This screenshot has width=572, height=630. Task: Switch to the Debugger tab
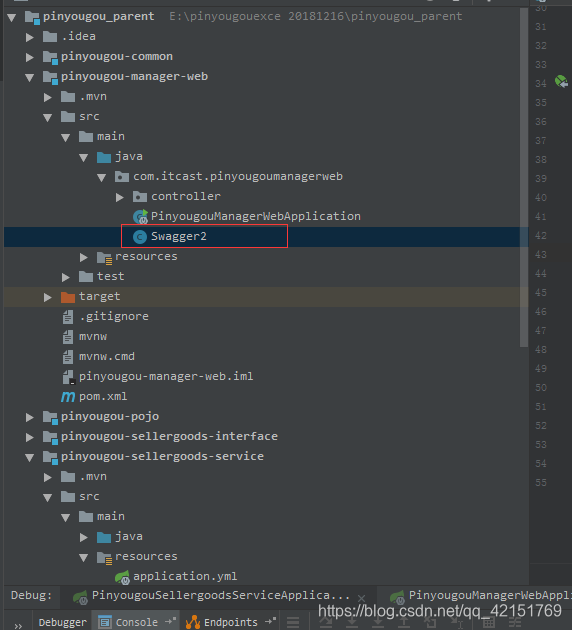pyautogui.click(x=62, y=622)
